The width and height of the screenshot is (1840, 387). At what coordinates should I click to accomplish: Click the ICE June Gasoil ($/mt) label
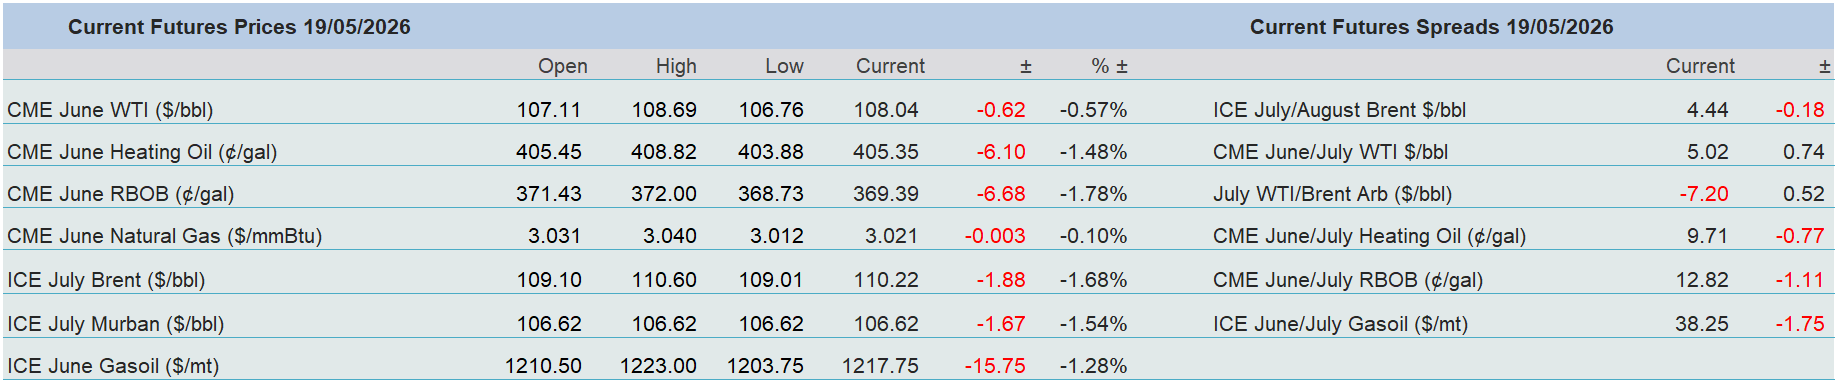(113, 366)
